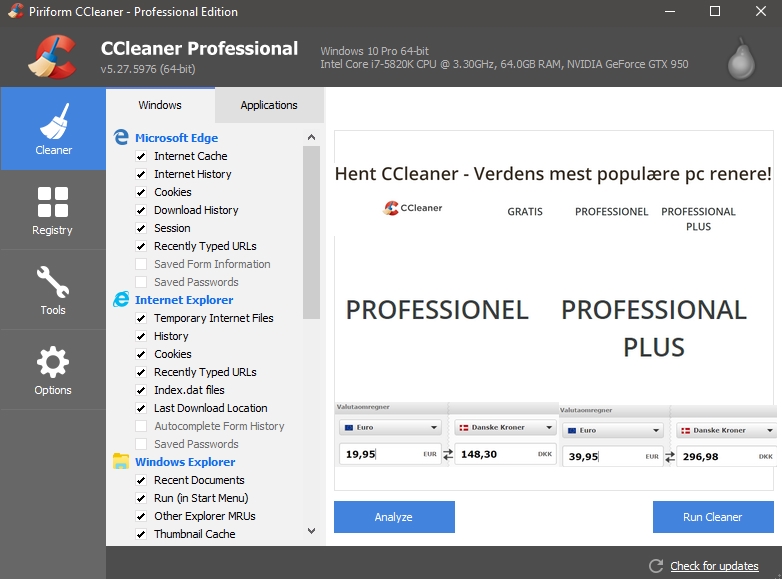Image resolution: width=782 pixels, height=579 pixels.
Task: Click the scroll down arrow of list
Action: click(312, 531)
